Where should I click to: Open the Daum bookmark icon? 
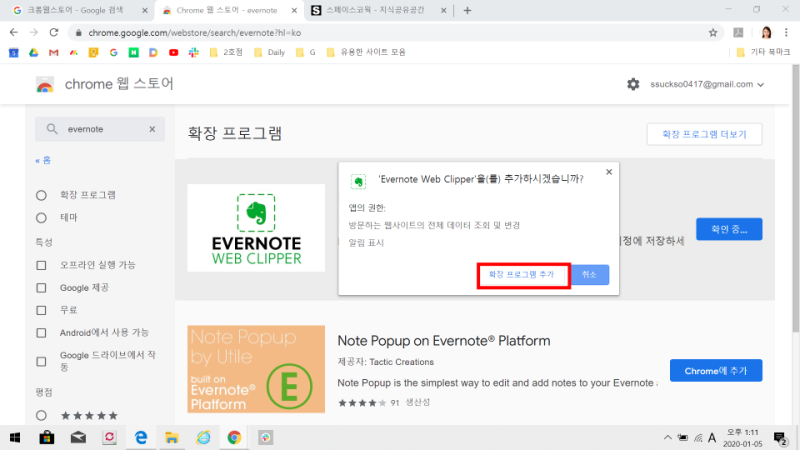[x=153, y=53]
